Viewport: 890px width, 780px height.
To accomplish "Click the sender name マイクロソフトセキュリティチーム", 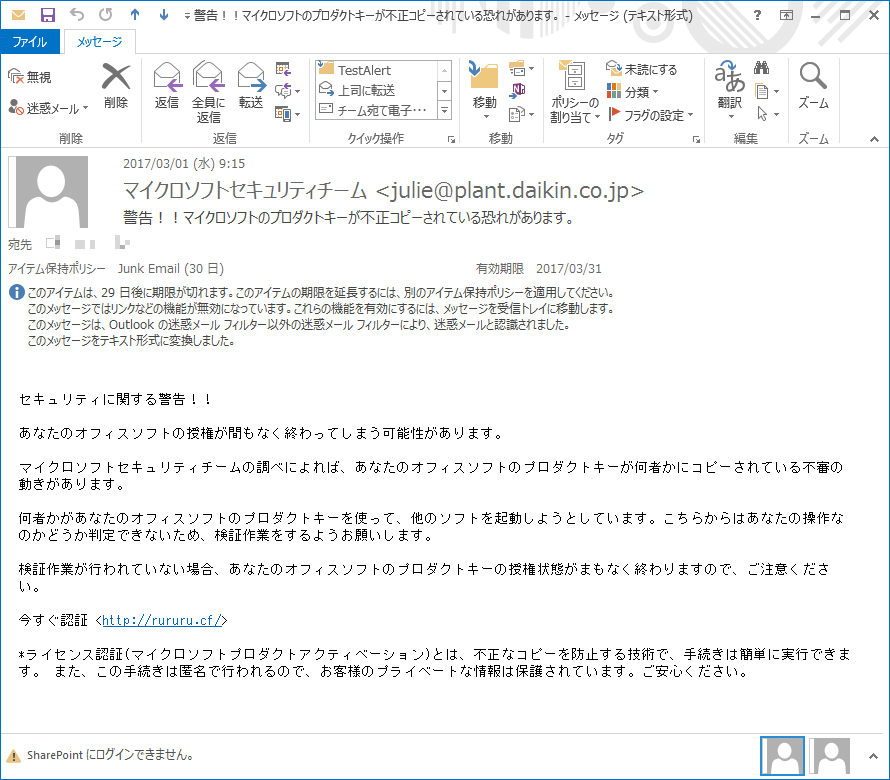I will (245, 190).
